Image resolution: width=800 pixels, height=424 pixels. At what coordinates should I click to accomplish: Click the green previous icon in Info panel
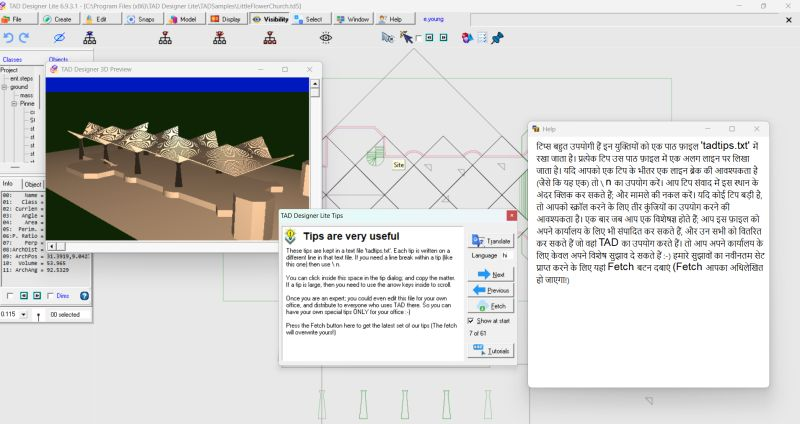pyautogui.click(x=23, y=296)
